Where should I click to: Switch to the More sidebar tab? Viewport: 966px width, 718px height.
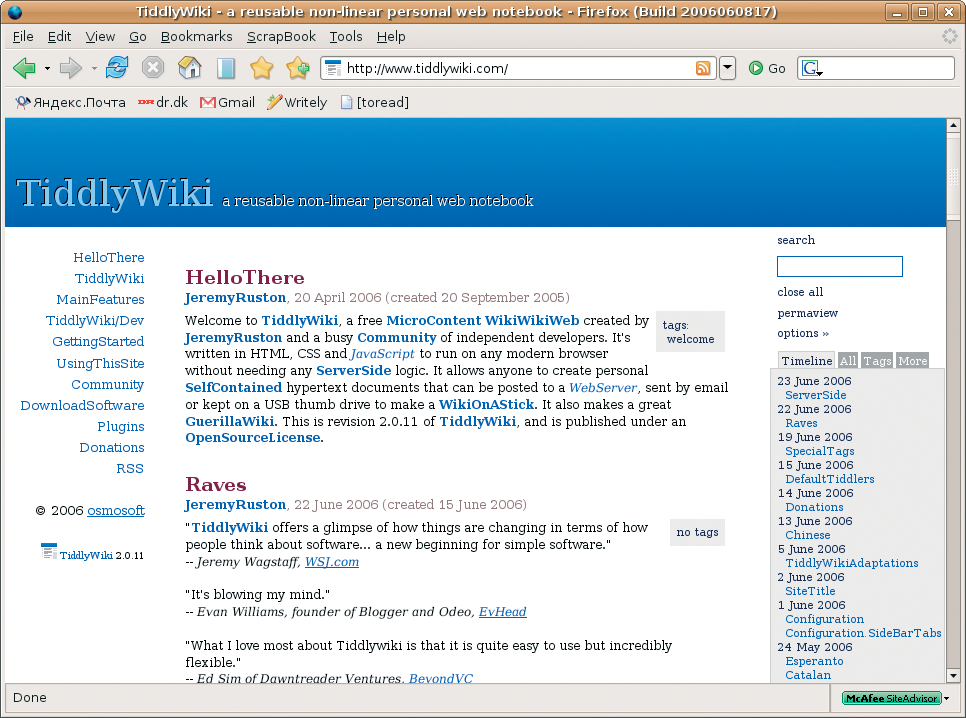click(912, 361)
